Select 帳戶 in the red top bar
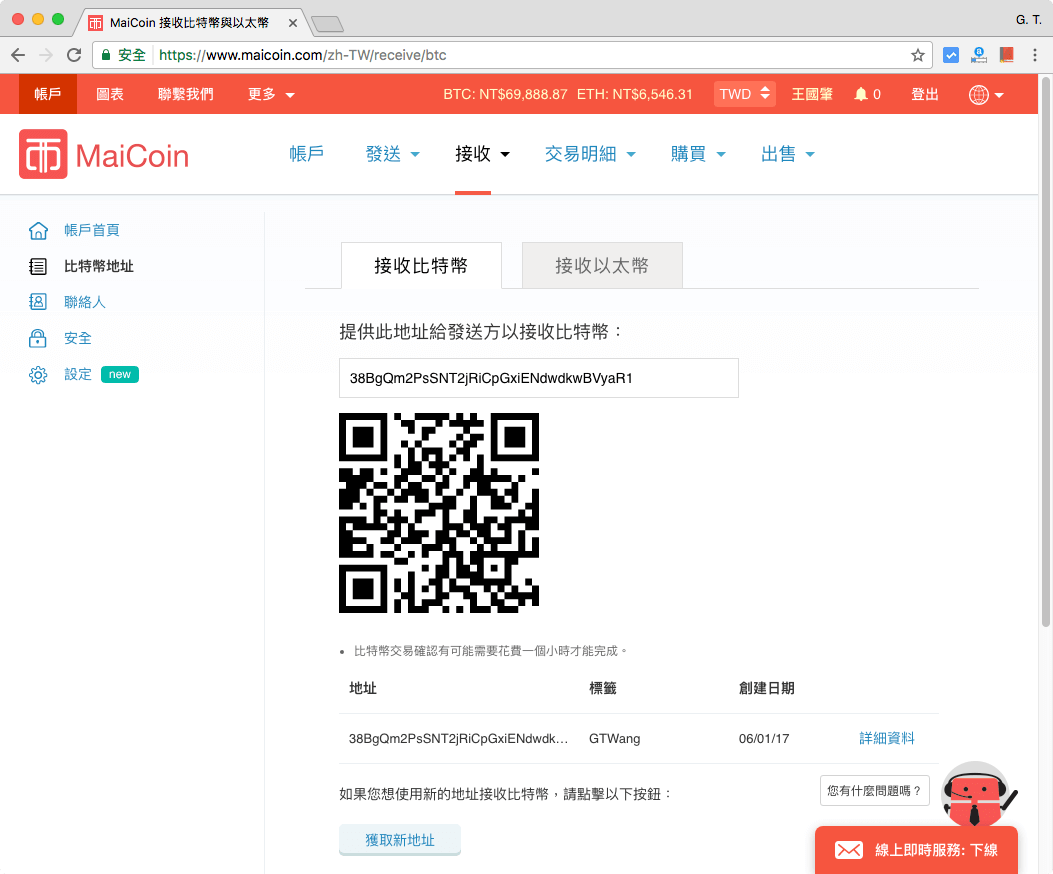This screenshot has width=1053, height=874. [46, 93]
